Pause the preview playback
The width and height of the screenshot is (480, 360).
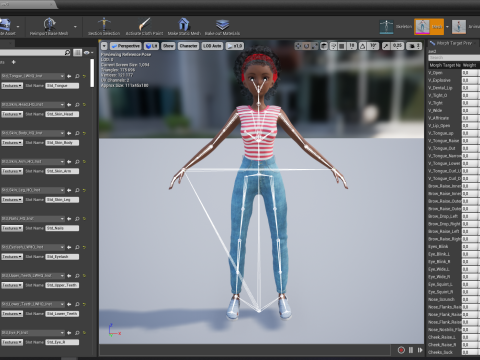click(411, 350)
